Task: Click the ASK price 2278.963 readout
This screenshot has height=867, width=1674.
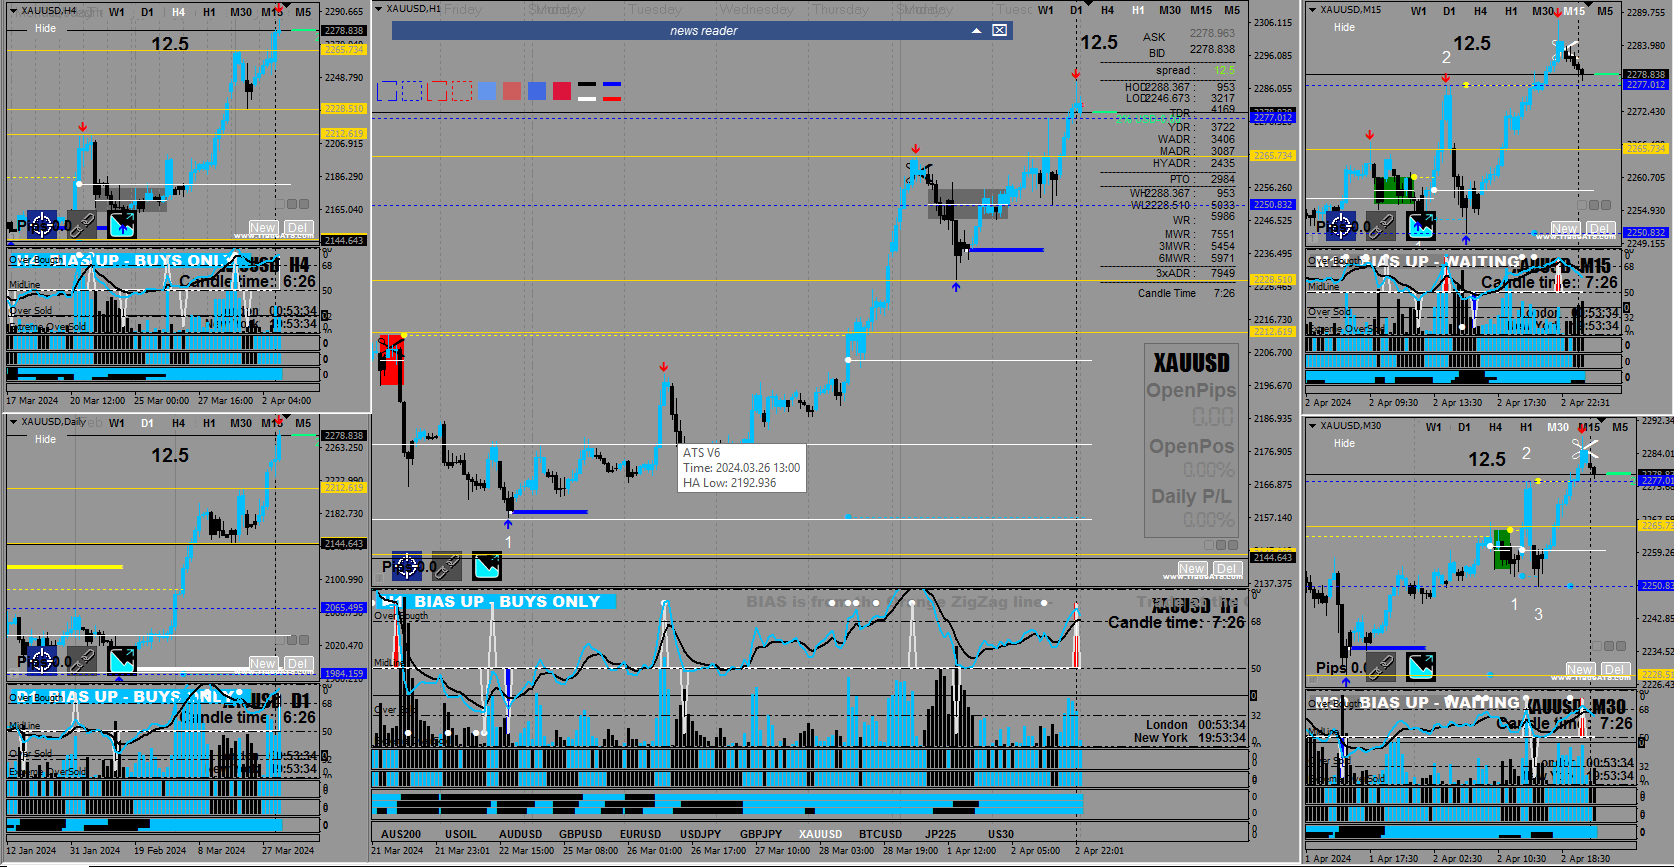Action: click(x=1212, y=34)
